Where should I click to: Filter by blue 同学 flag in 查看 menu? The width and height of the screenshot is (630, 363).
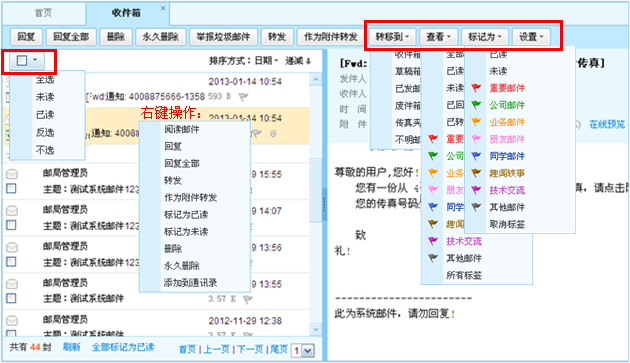click(x=433, y=207)
